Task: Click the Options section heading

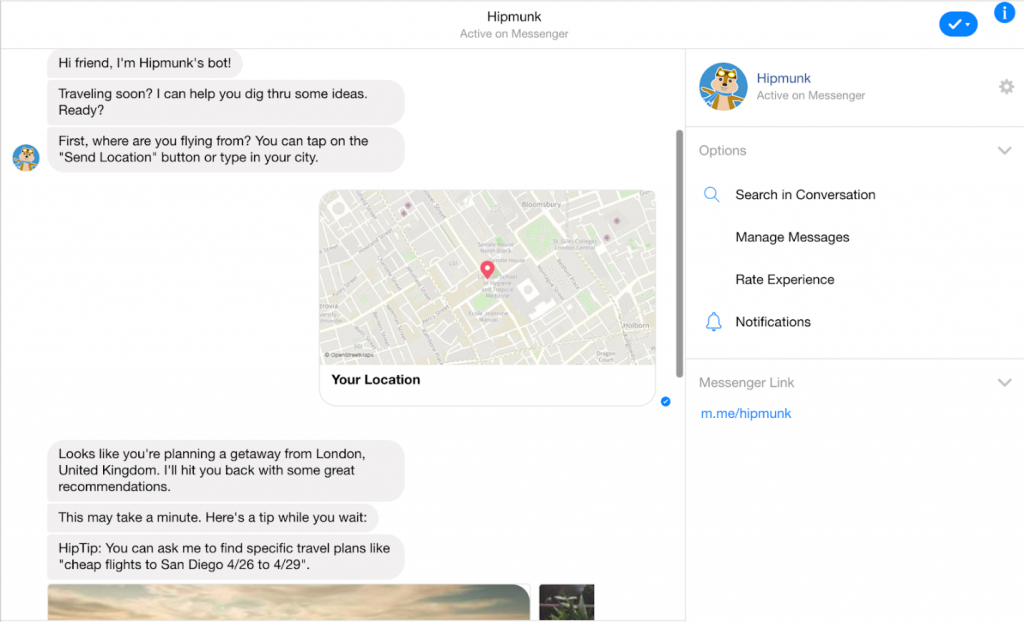Action: point(722,150)
